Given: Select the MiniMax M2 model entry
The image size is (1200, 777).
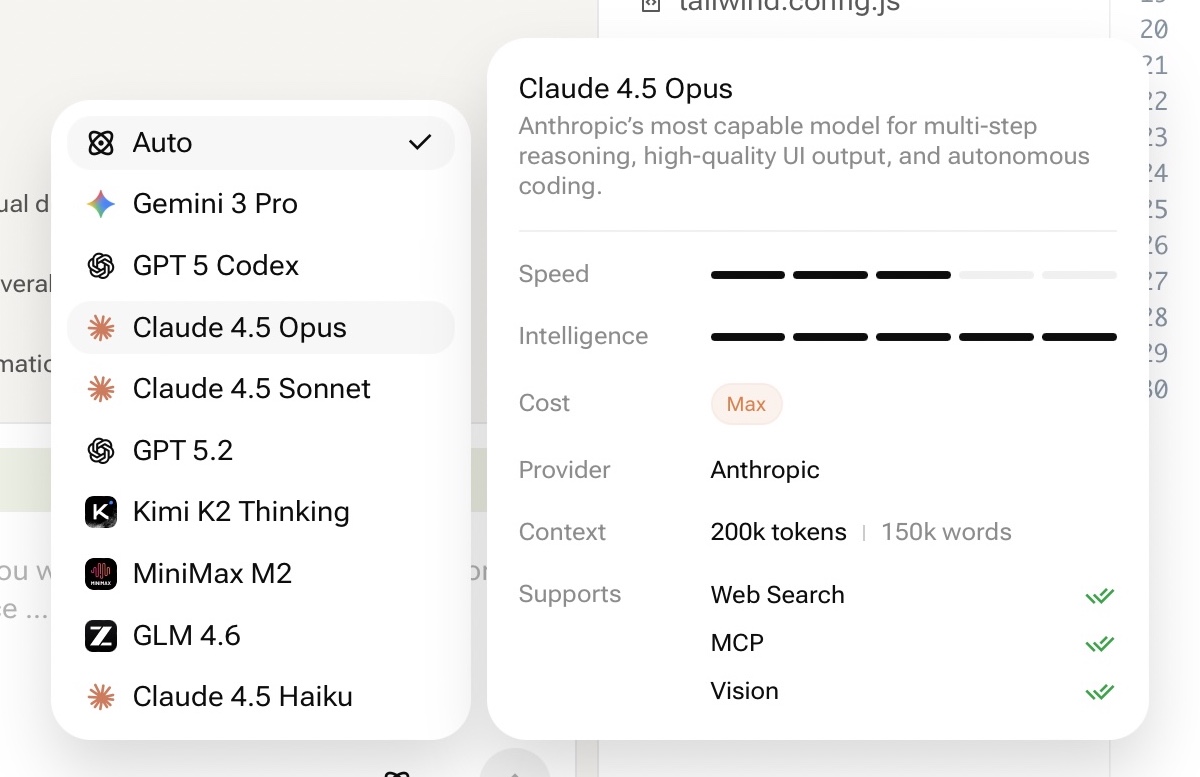Looking at the screenshot, I should 212,574.
